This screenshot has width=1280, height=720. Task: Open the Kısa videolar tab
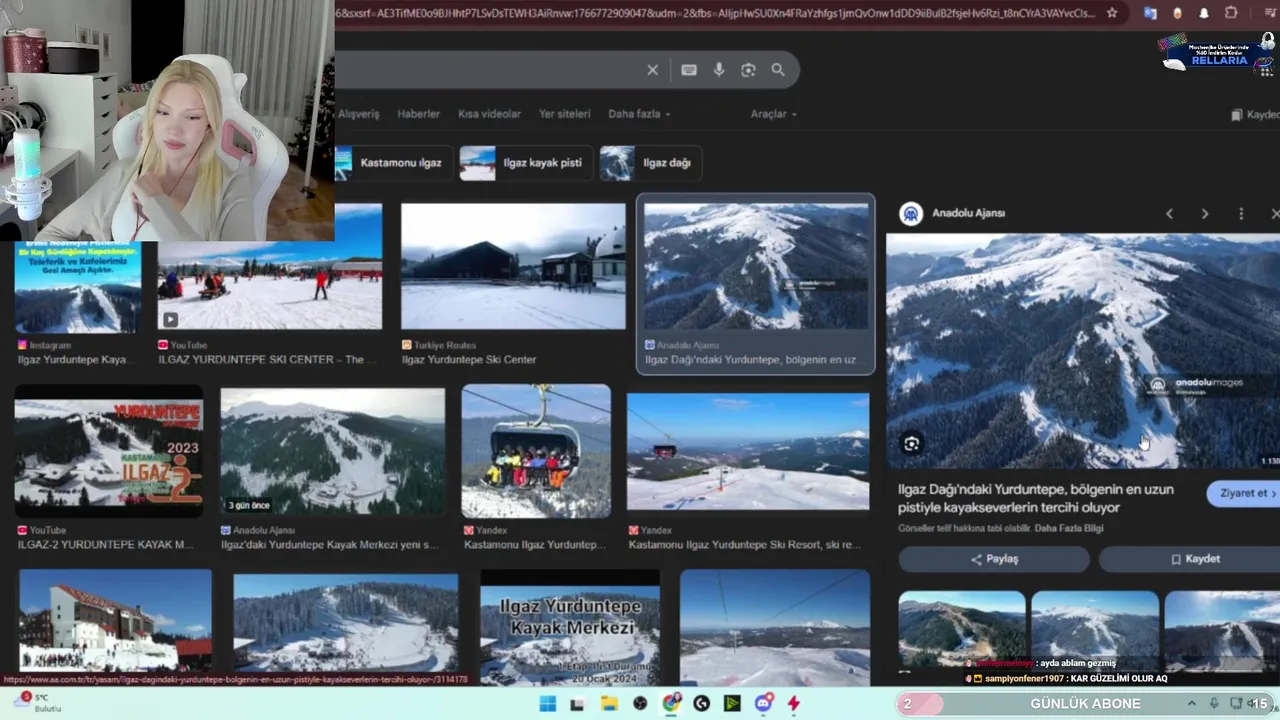click(x=489, y=114)
